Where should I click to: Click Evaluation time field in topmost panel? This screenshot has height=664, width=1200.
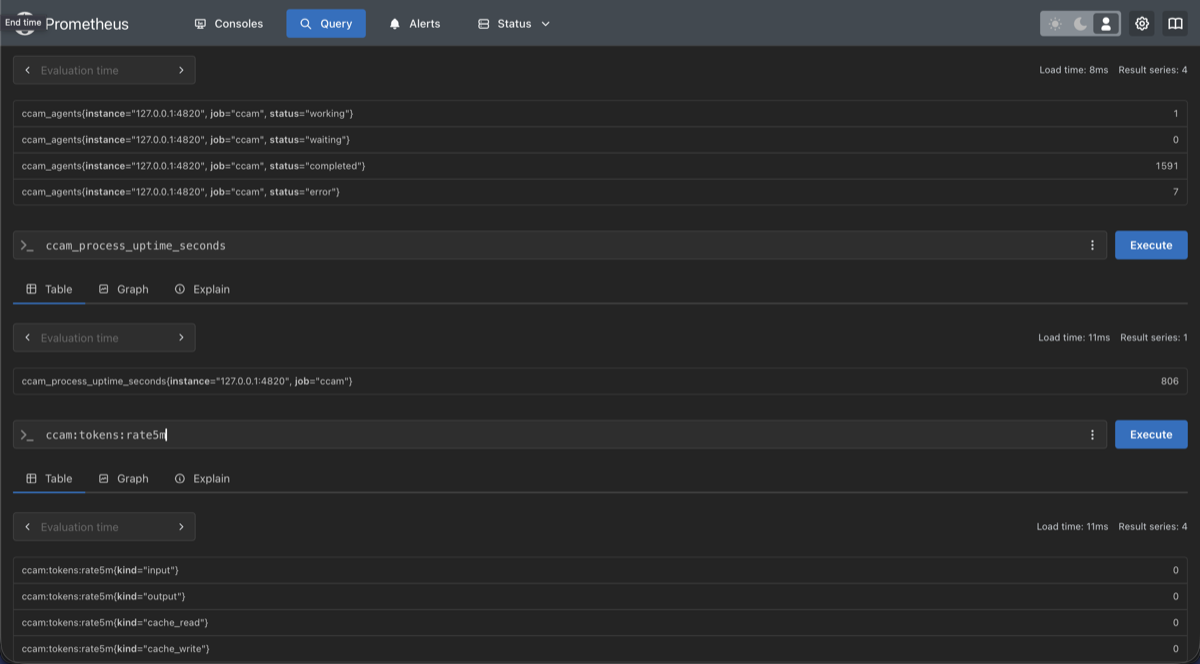click(x=104, y=70)
